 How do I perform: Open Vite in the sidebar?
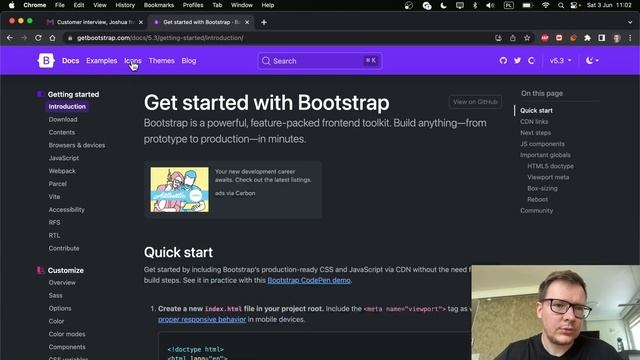coord(54,197)
